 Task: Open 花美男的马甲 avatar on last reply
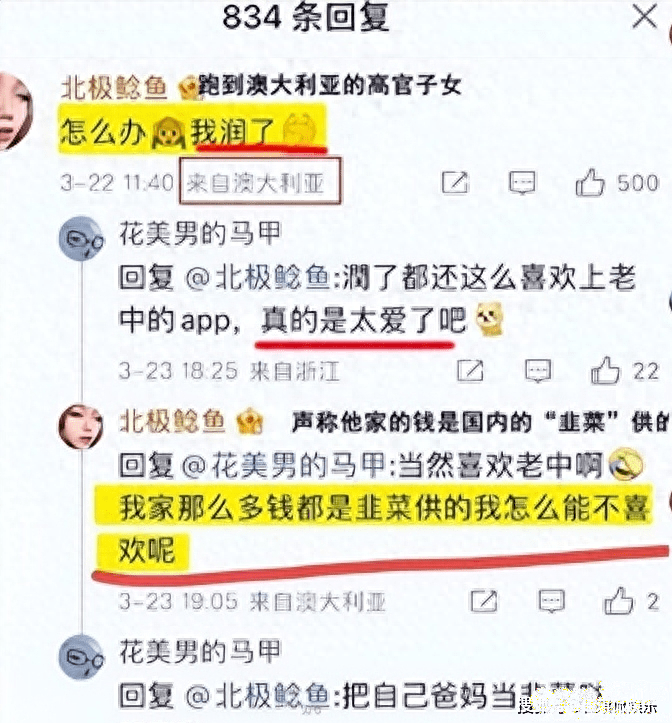[x=82, y=658]
